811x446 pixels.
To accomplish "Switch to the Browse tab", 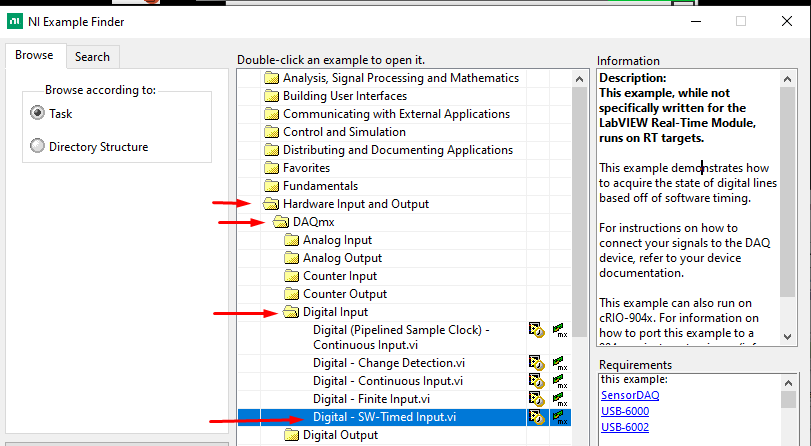I will point(34,56).
